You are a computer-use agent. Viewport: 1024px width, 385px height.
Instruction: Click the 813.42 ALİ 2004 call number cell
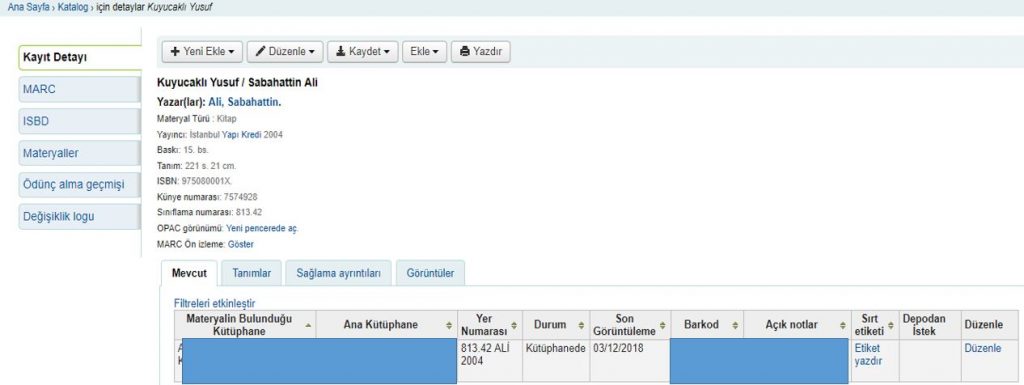pyautogui.click(x=490, y=360)
